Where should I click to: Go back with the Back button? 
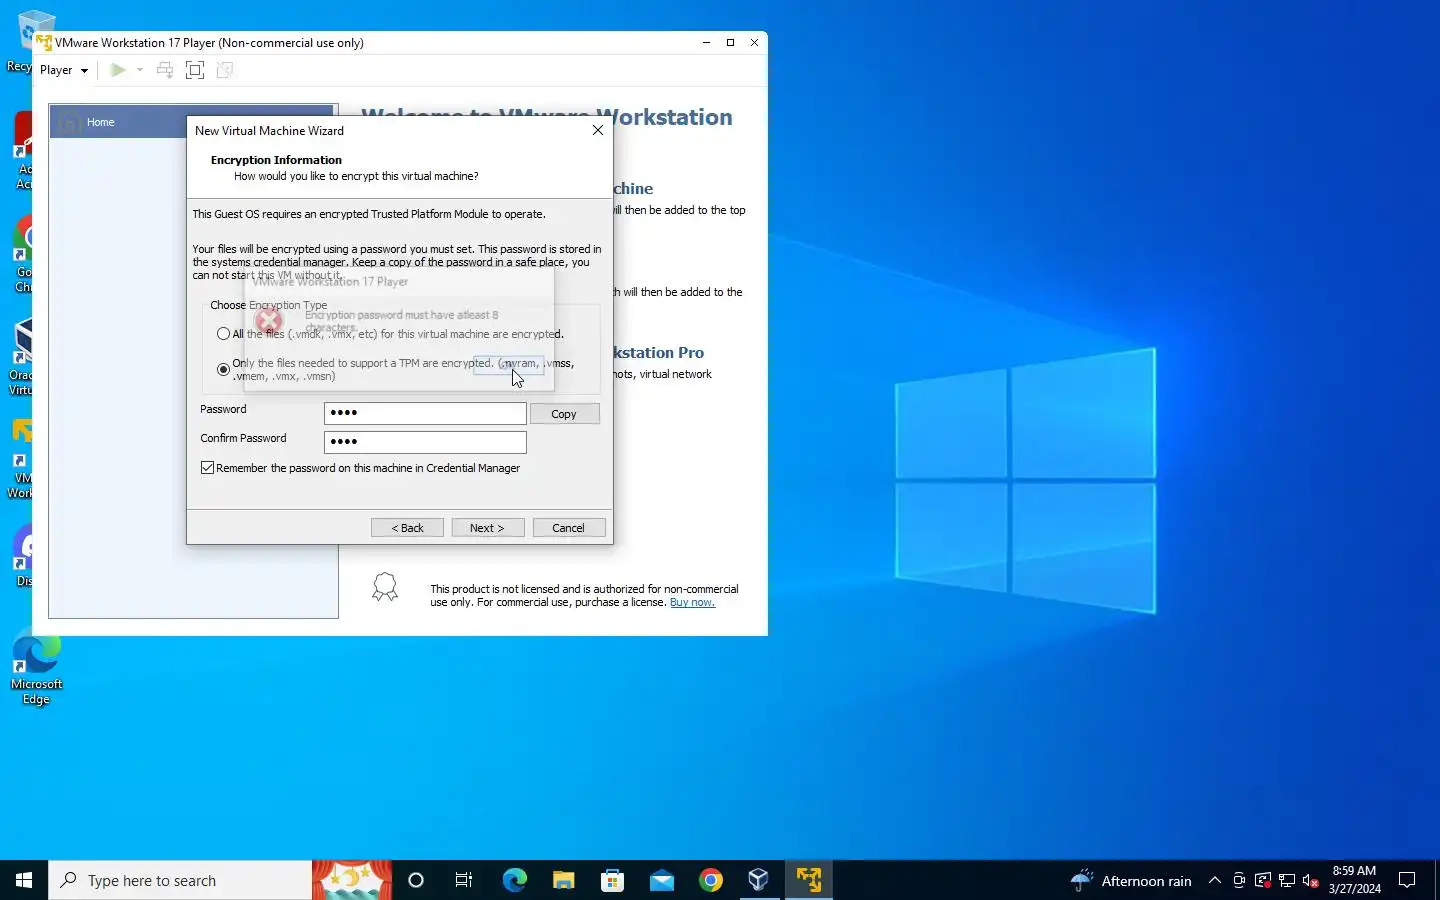(x=407, y=528)
